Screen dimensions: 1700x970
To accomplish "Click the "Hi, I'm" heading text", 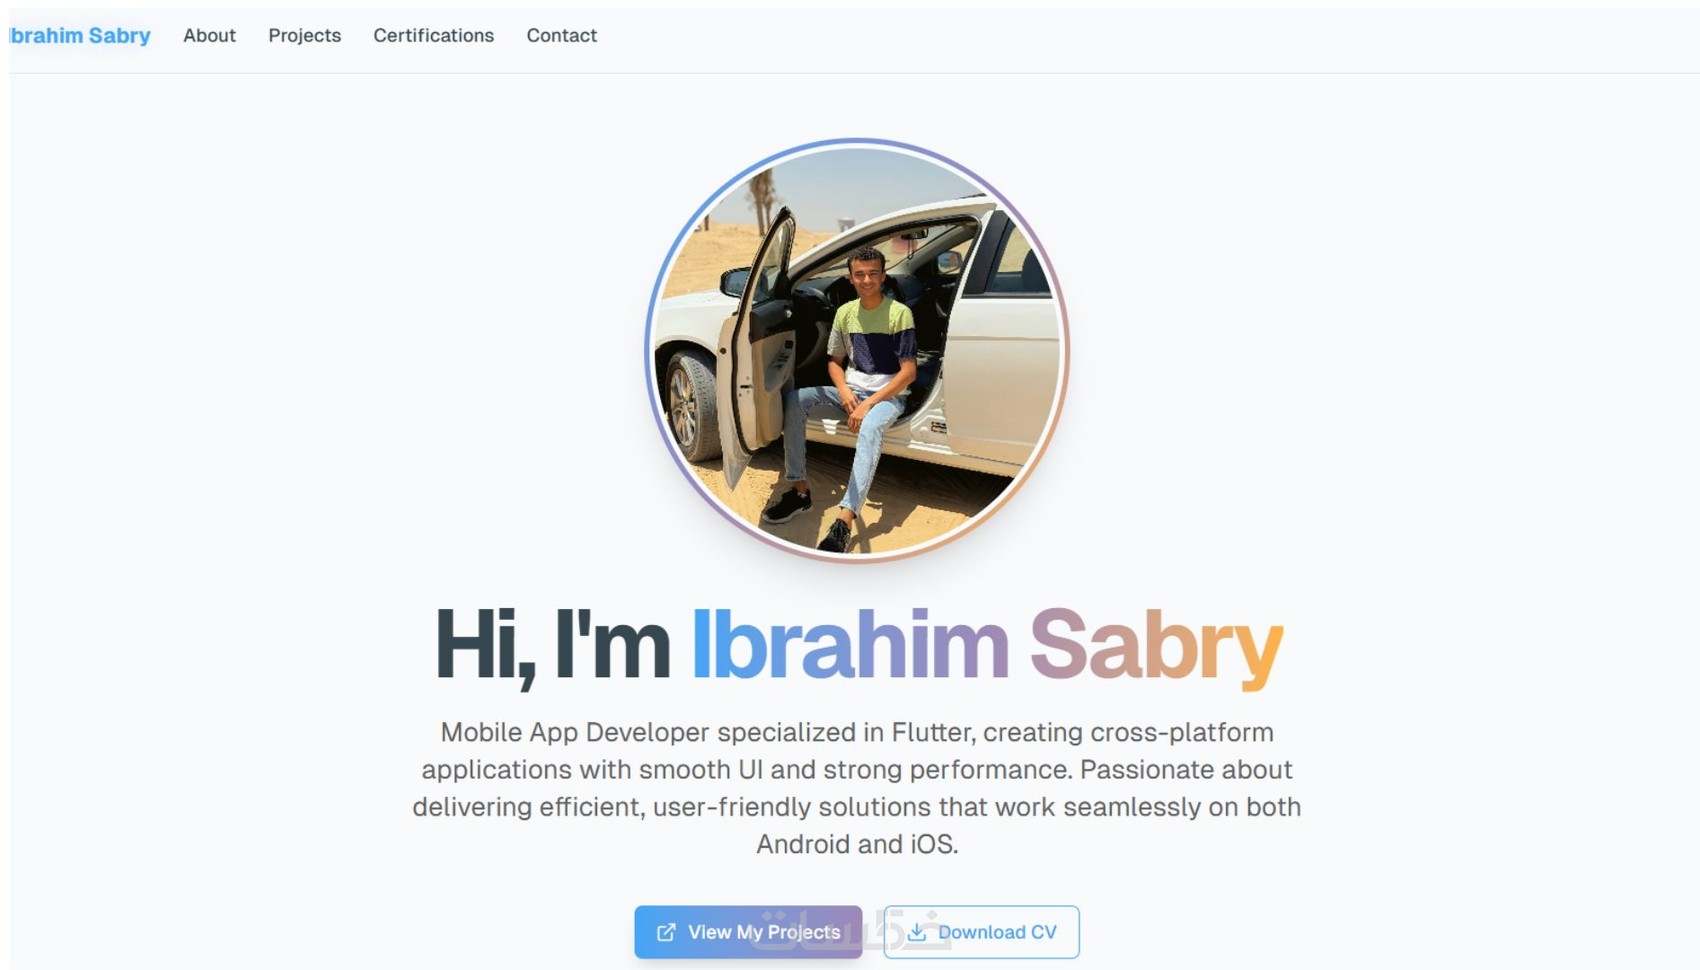I will tap(552, 646).
